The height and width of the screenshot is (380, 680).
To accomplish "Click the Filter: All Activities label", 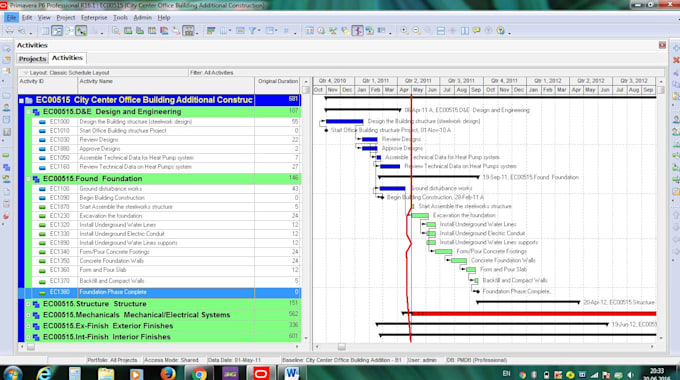I will click(212, 72).
